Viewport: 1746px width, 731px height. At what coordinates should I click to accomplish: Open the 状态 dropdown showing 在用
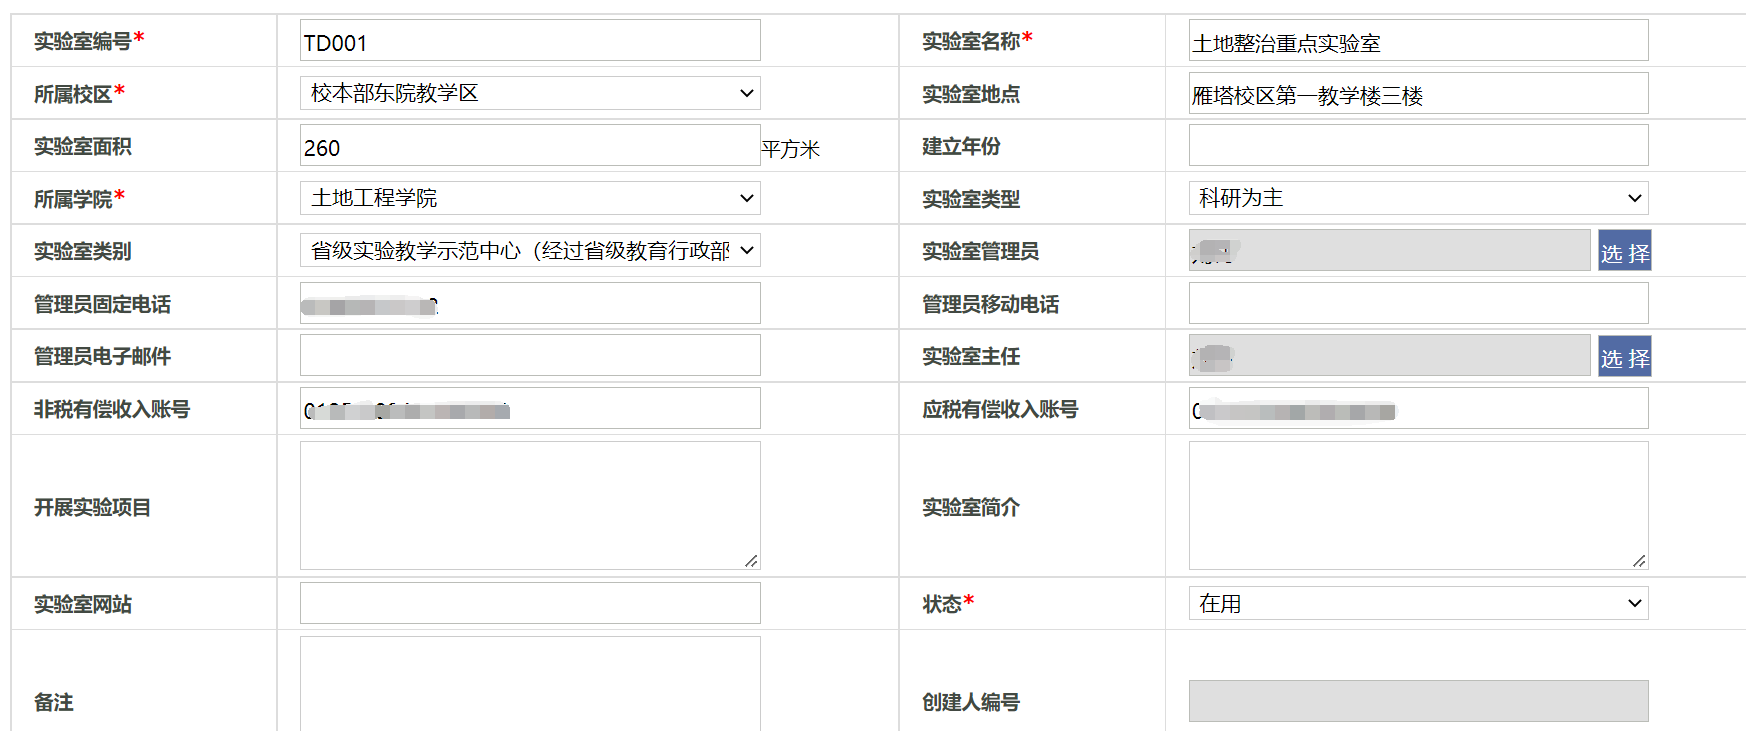1418,603
